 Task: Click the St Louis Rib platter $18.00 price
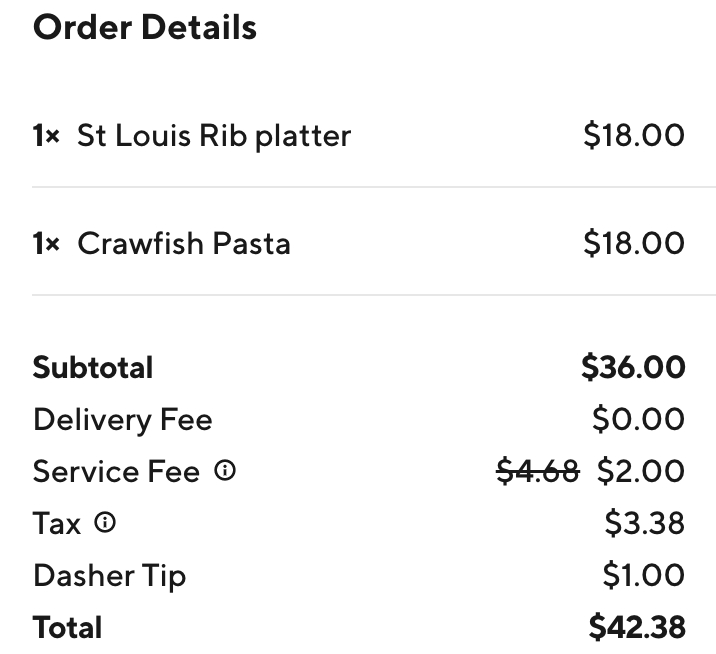pyautogui.click(x=634, y=135)
